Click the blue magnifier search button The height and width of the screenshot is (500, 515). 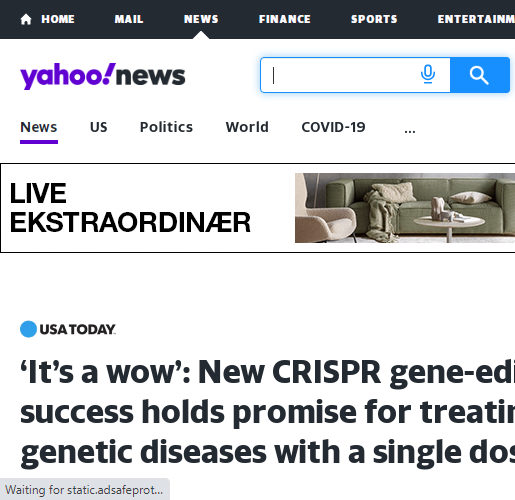tap(480, 75)
